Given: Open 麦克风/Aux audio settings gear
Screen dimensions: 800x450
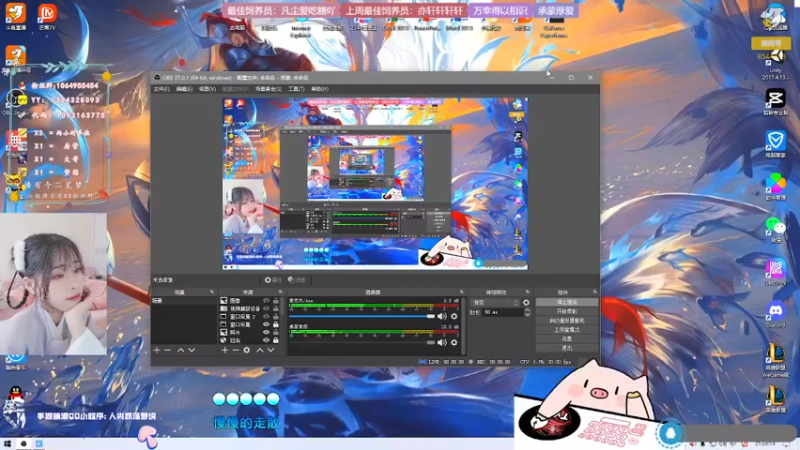Looking at the screenshot, I should pyautogui.click(x=454, y=316).
